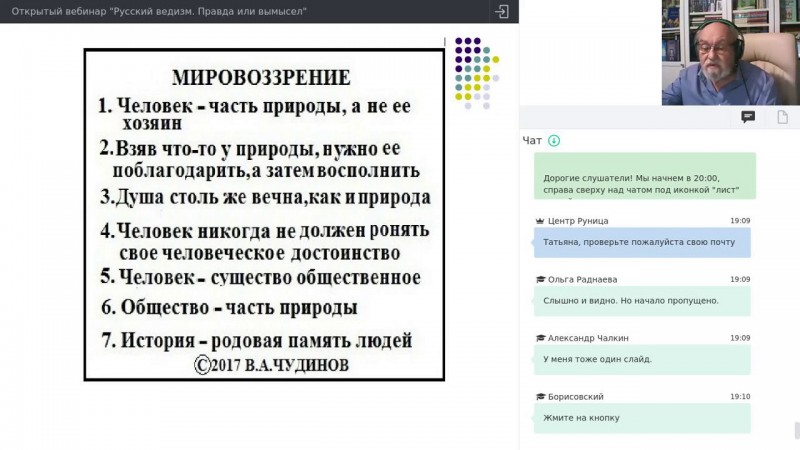Viewport: 800px width, 450px height.
Task: Click 19:09 timestamp on Центр Руница message
Action: point(740,221)
